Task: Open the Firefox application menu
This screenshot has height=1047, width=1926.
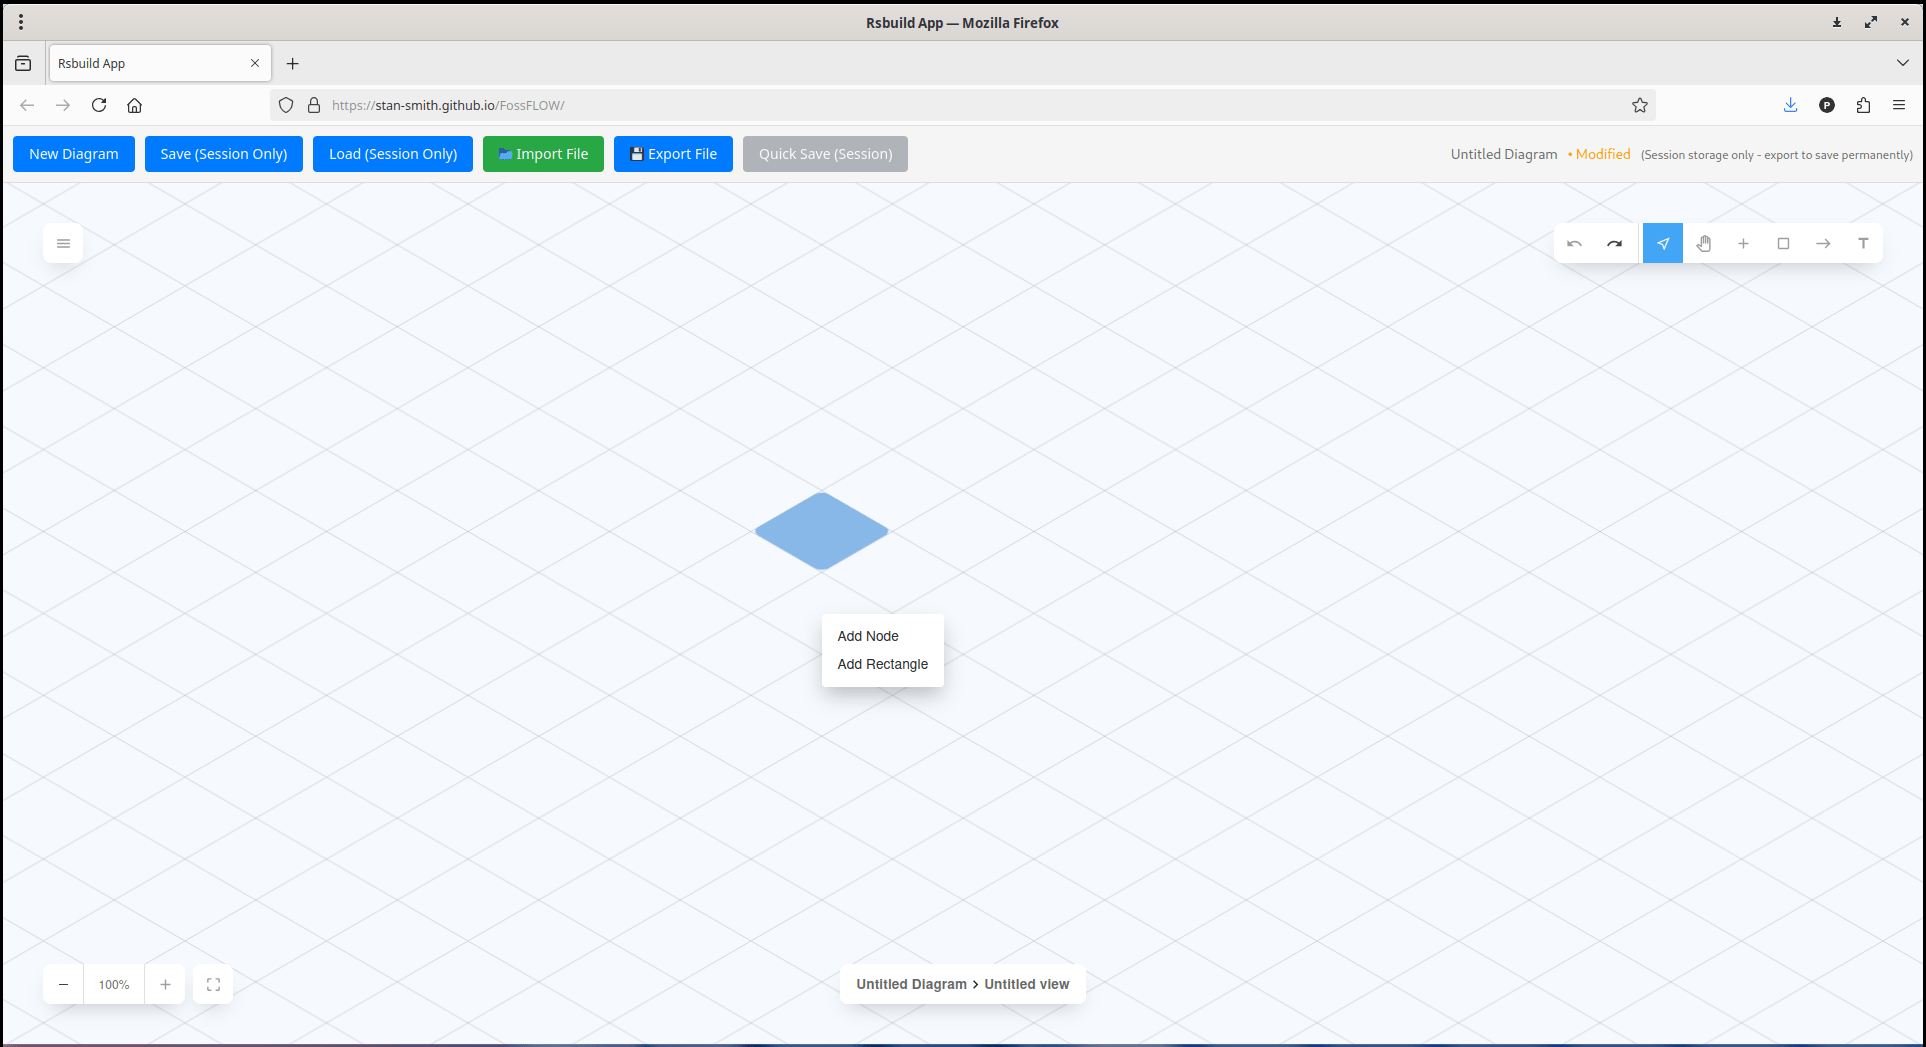Action: point(1899,105)
